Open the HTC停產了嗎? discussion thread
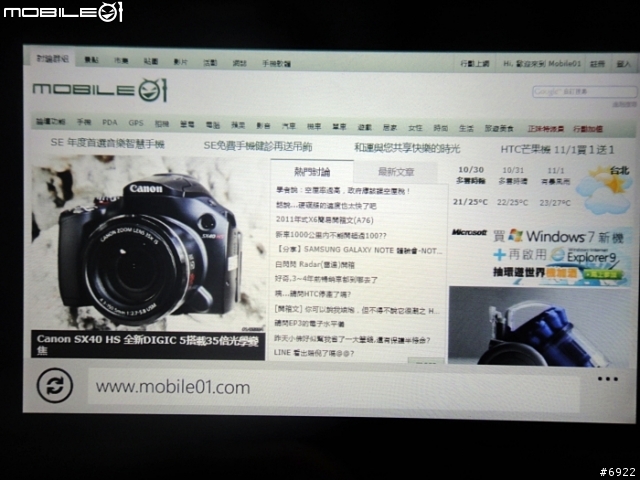 click(313, 294)
